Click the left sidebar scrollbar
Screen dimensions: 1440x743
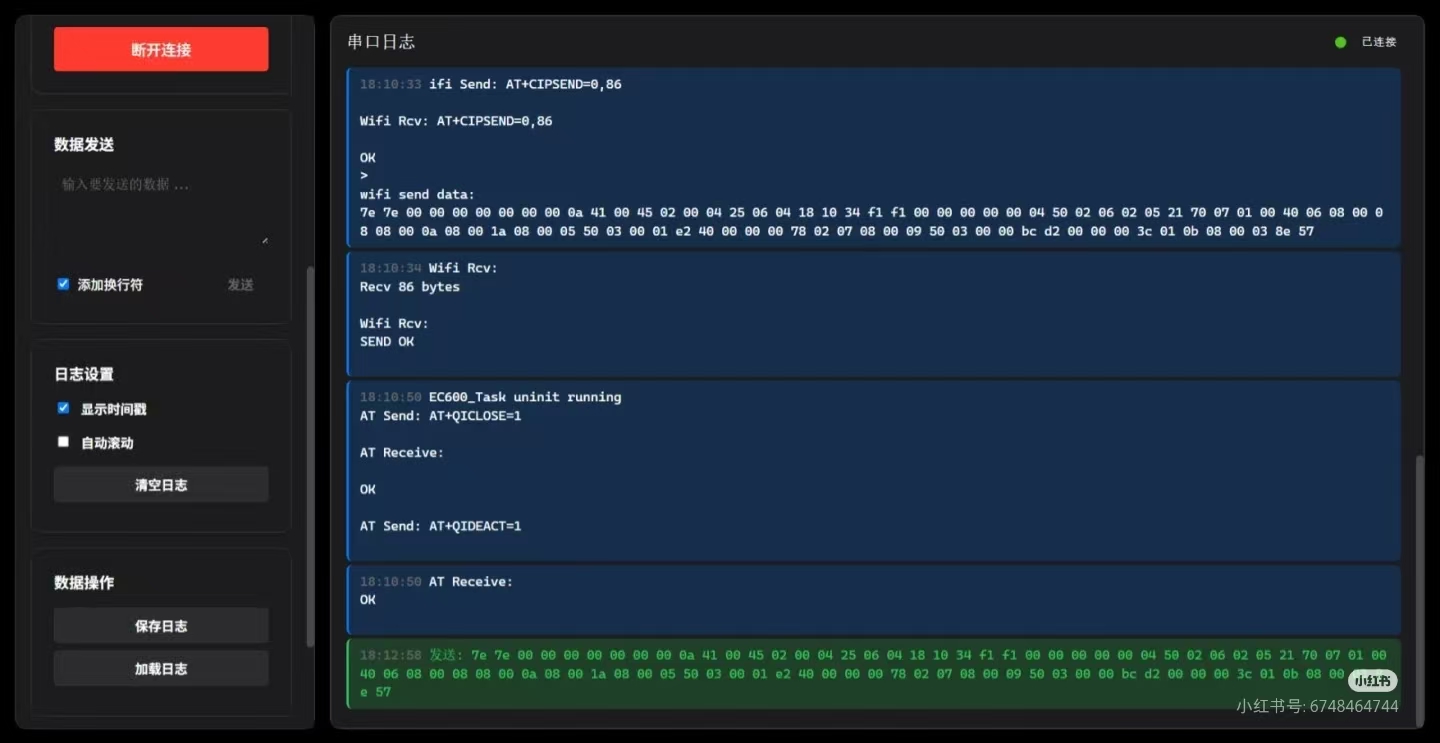click(310, 457)
